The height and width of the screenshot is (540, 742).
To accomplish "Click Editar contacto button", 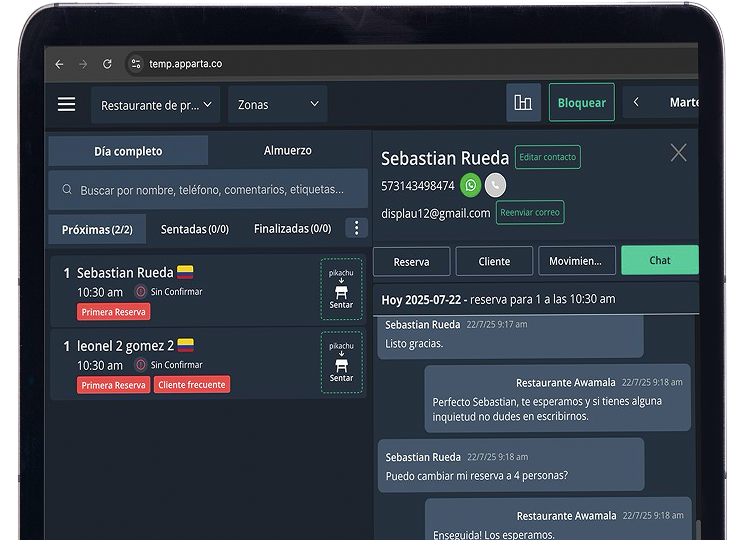I will click(548, 157).
